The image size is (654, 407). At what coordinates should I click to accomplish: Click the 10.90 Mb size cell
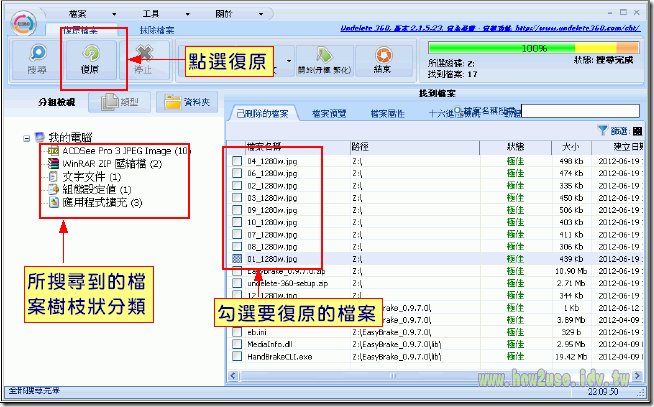click(571, 271)
